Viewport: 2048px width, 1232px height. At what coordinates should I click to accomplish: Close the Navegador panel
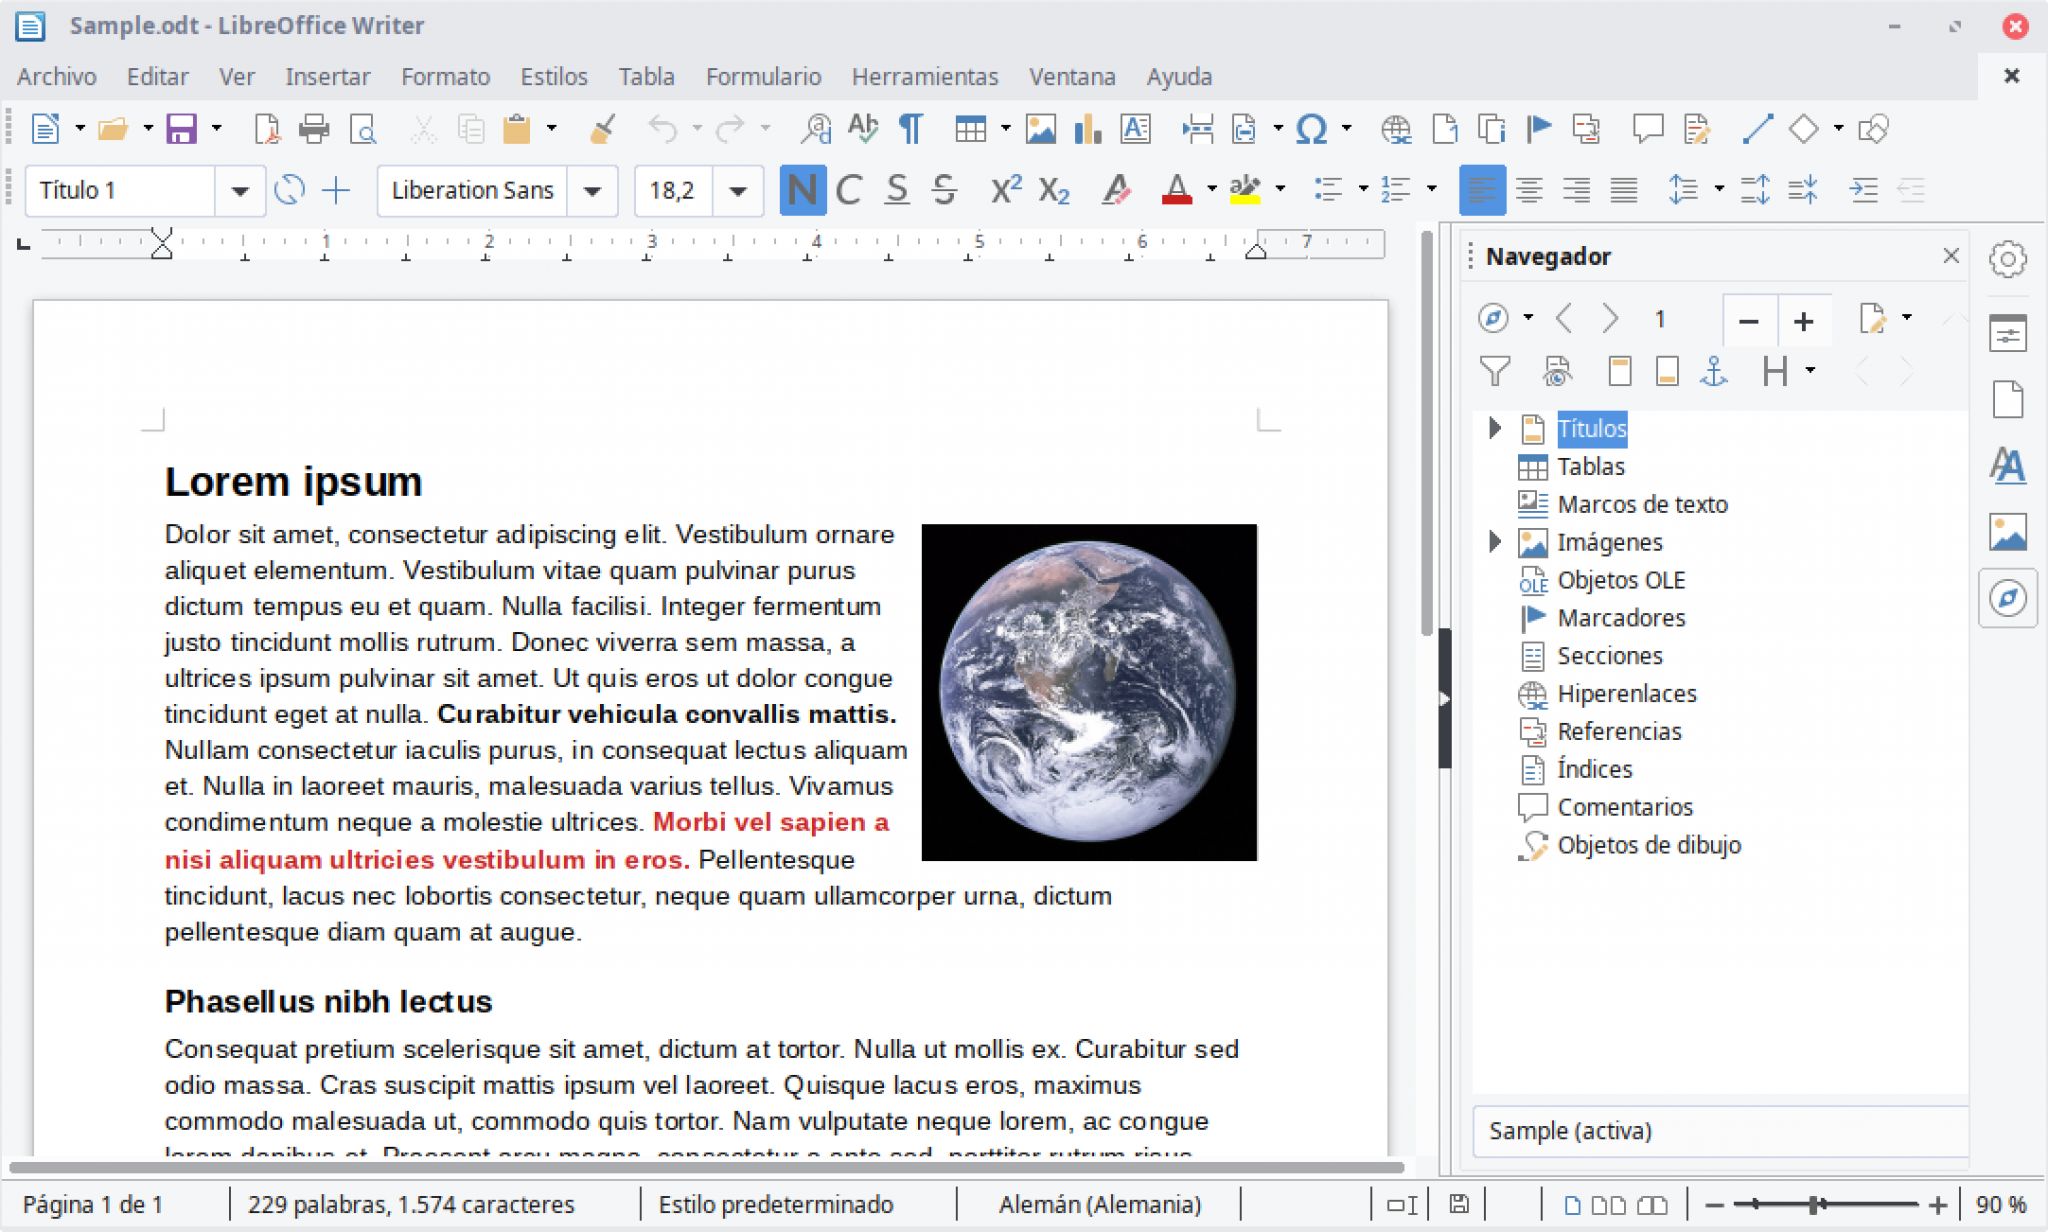[x=1951, y=256]
